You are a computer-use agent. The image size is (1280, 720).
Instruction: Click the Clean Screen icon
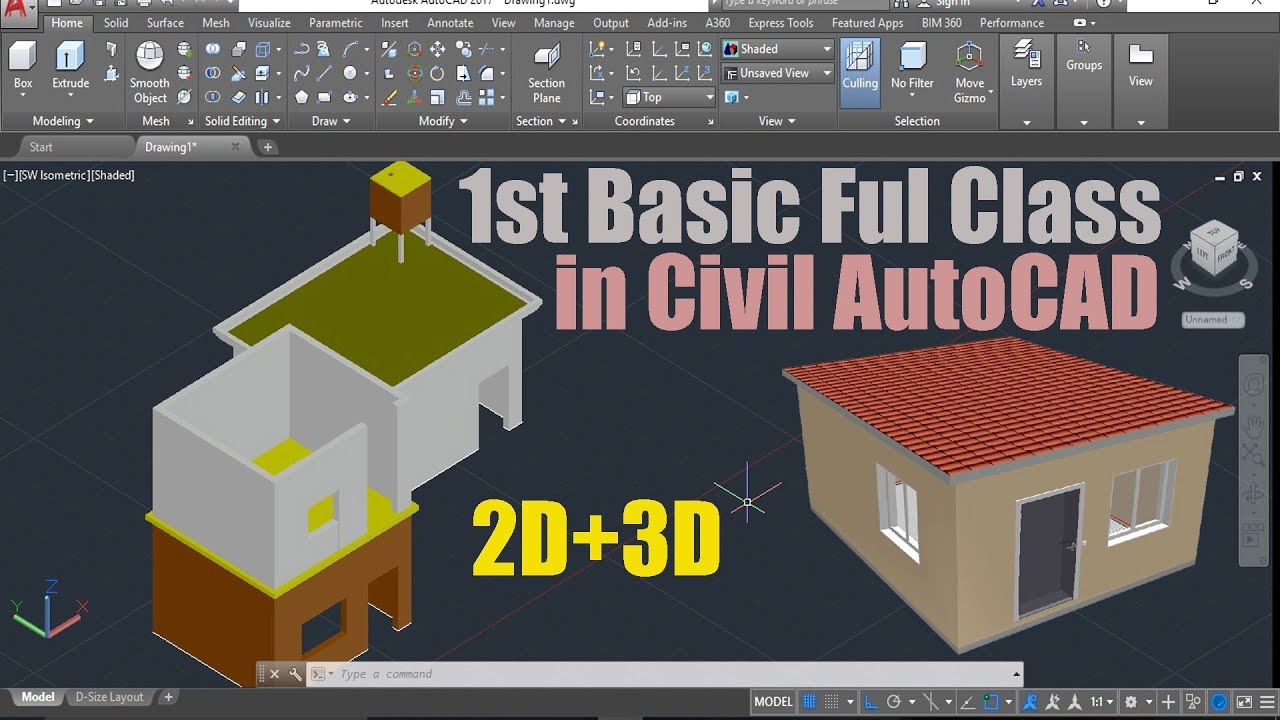(1243, 702)
